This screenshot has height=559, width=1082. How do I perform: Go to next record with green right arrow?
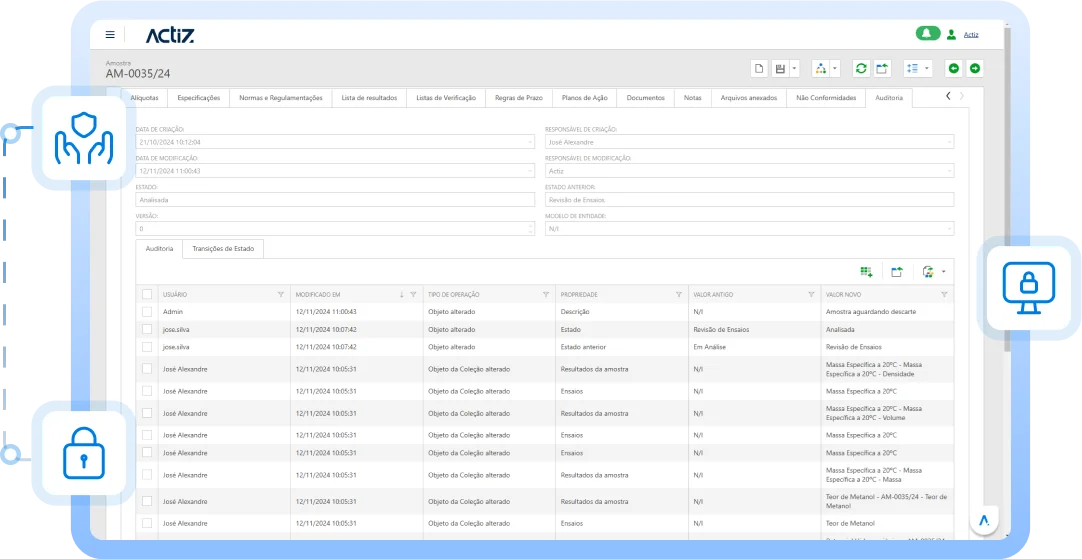(975, 68)
